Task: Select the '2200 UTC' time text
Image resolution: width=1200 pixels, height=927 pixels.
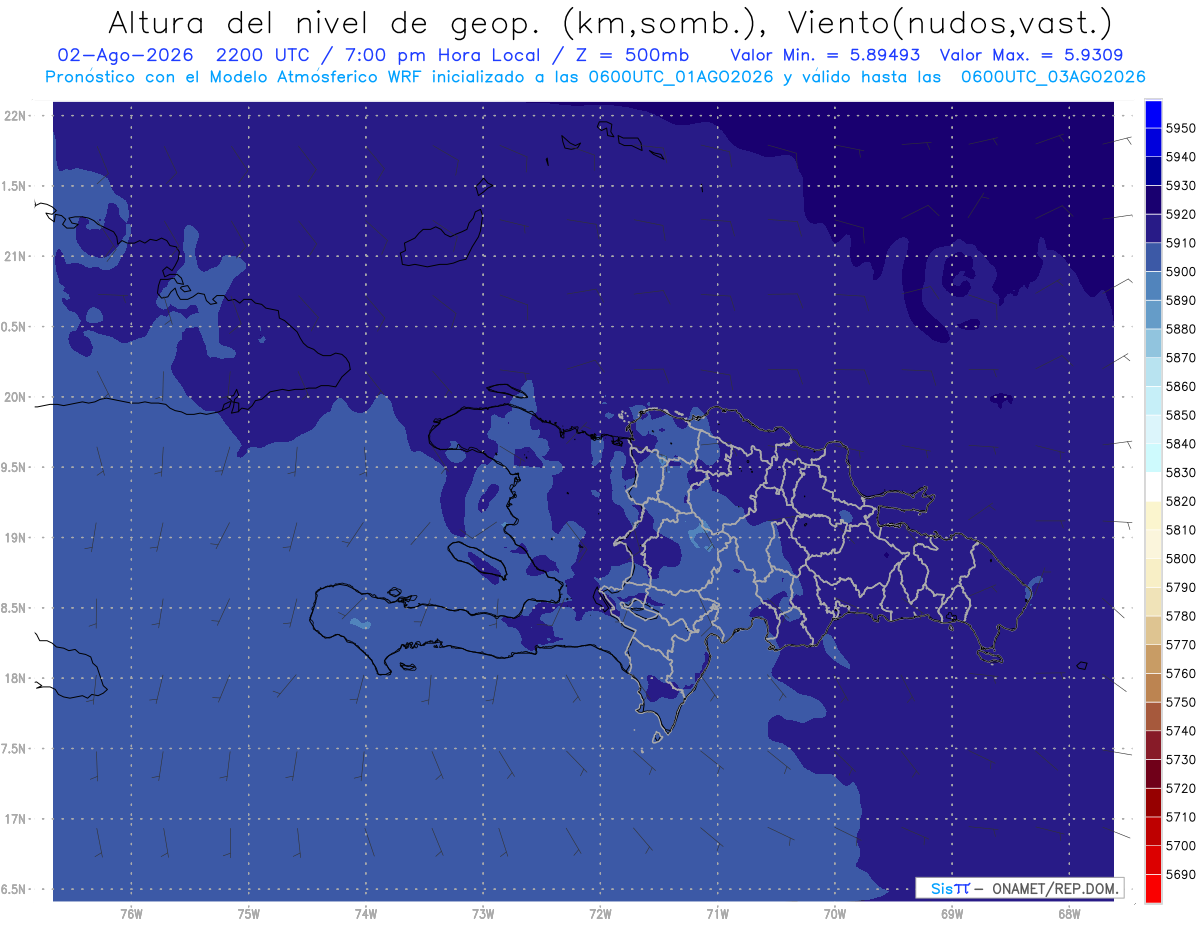Action: (277, 55)
